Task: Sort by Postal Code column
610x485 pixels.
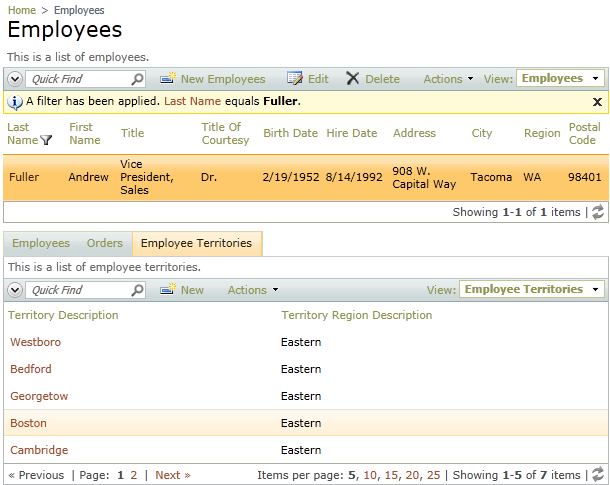Action: pos(585,133)
